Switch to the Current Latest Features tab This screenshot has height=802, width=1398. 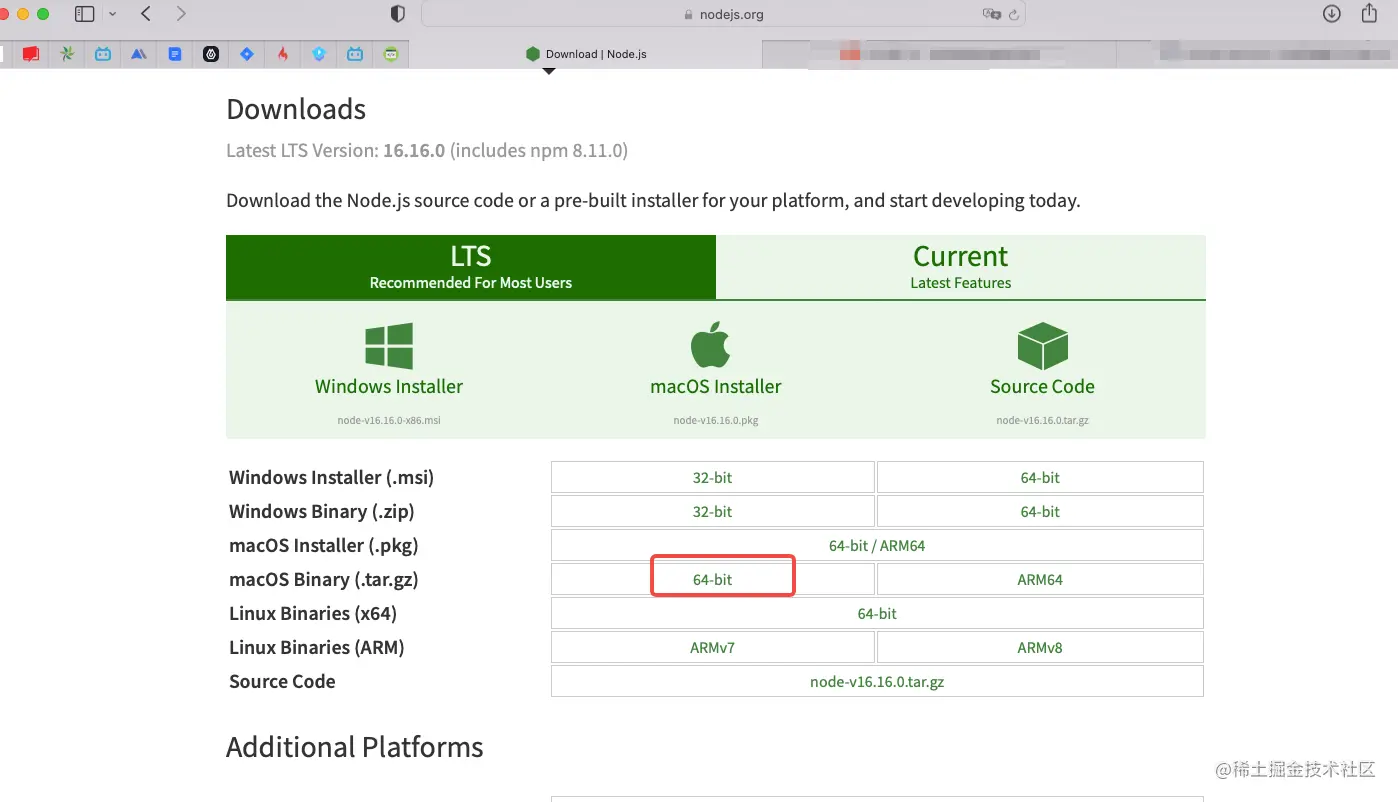coord(960,267)
